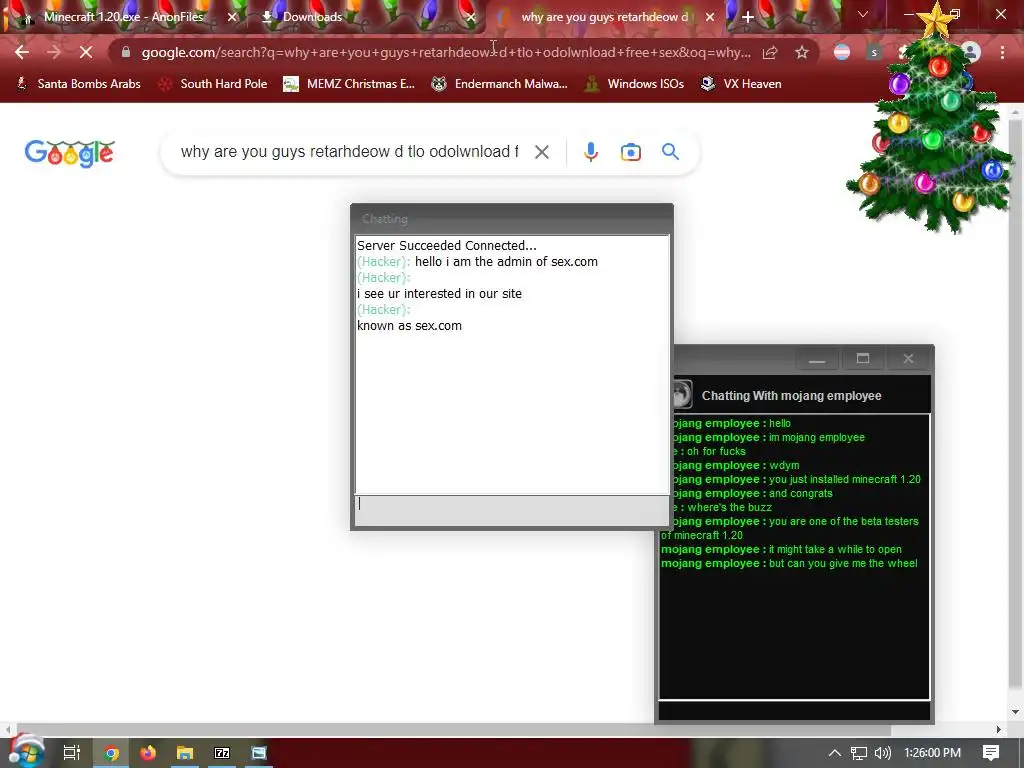Click the 1:26:00 PM taskbar clock
Screen dimensions: 1024x768
933,753
